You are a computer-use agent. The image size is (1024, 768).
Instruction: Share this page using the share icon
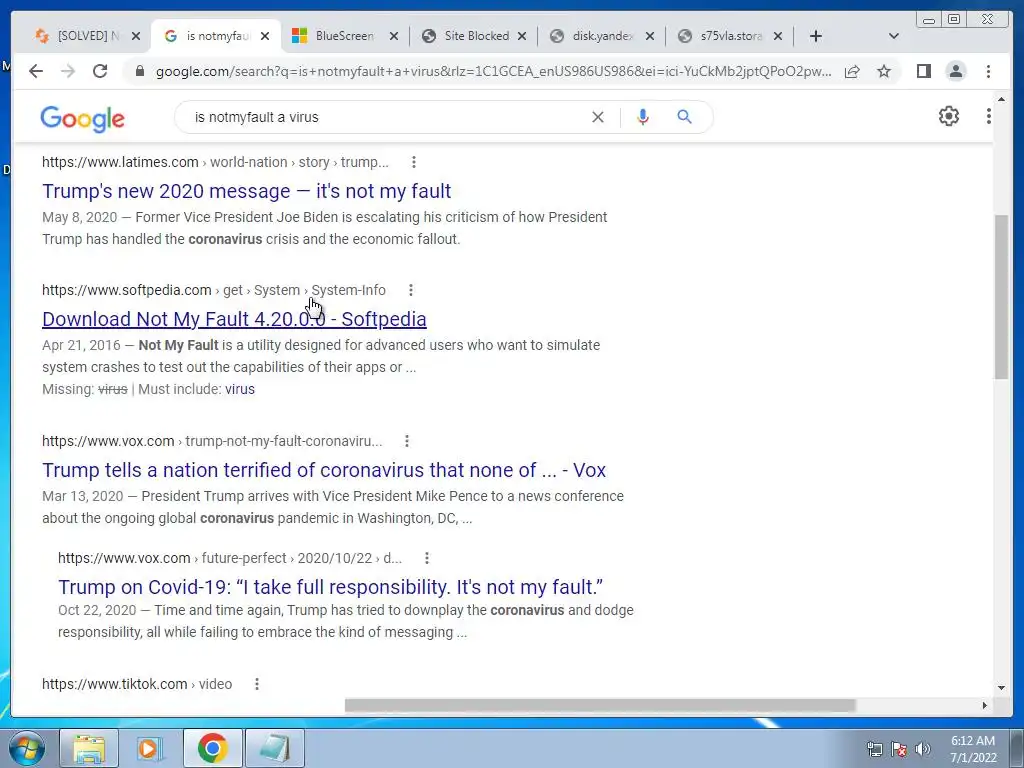852,71
